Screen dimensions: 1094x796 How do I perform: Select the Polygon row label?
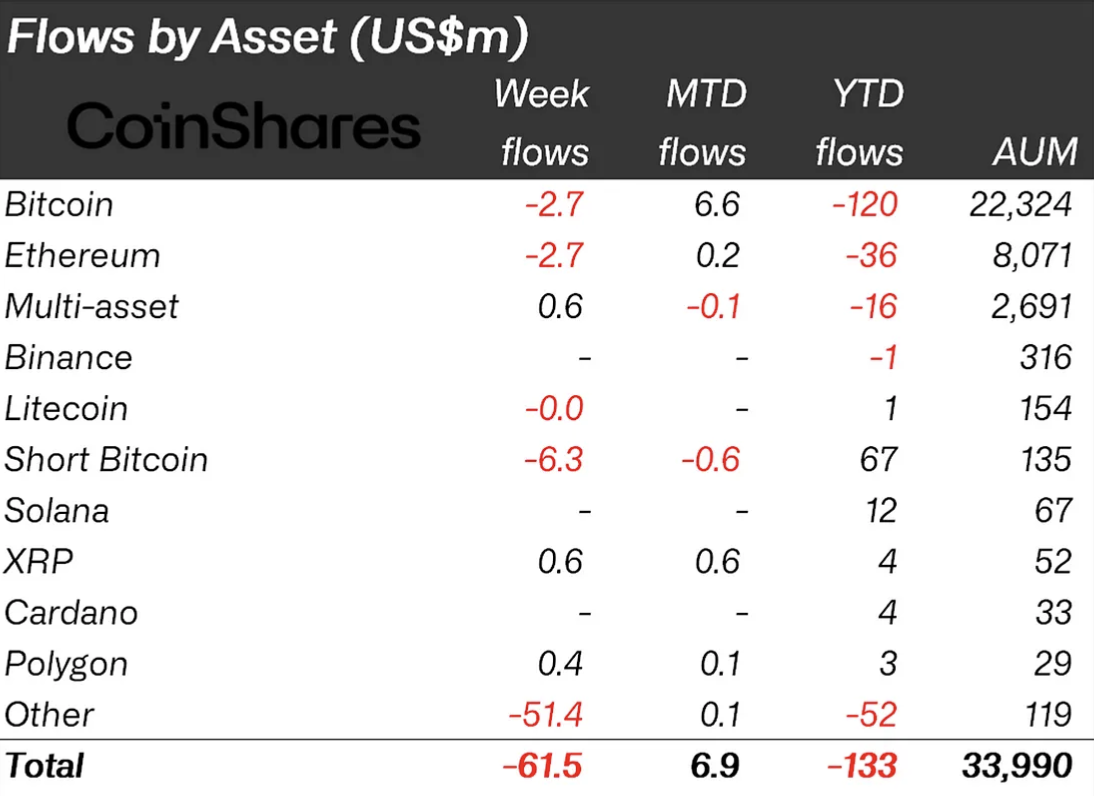tap(66, 663)
